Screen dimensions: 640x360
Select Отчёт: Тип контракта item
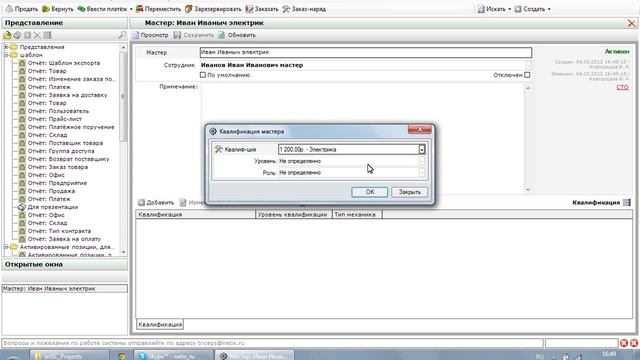59,231
